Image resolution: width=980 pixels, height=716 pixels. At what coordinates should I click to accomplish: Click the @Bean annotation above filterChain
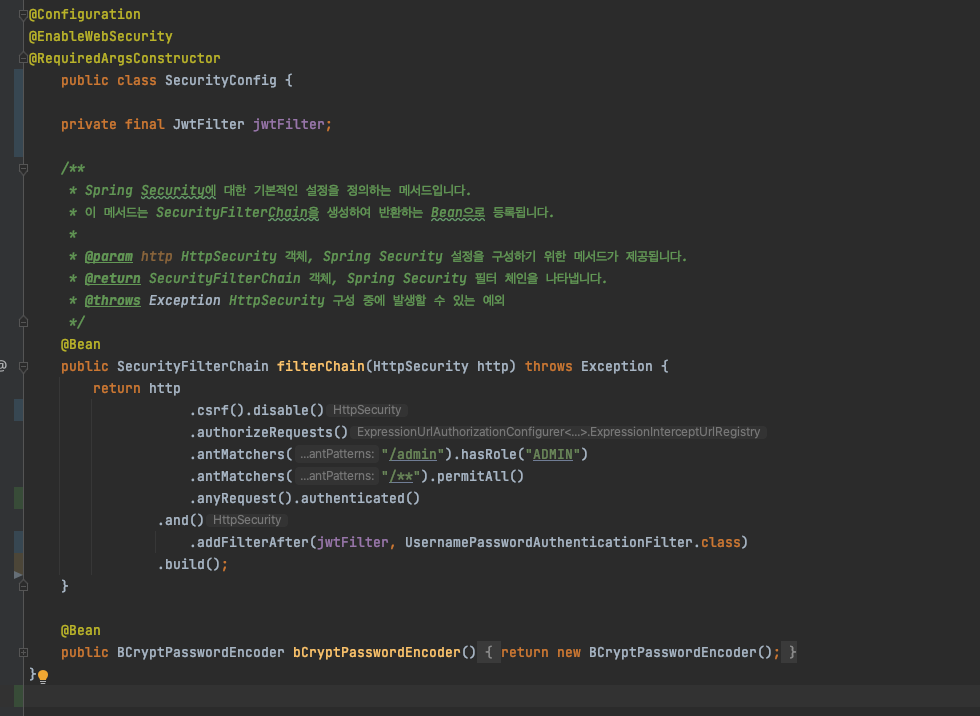pos(81,344)
